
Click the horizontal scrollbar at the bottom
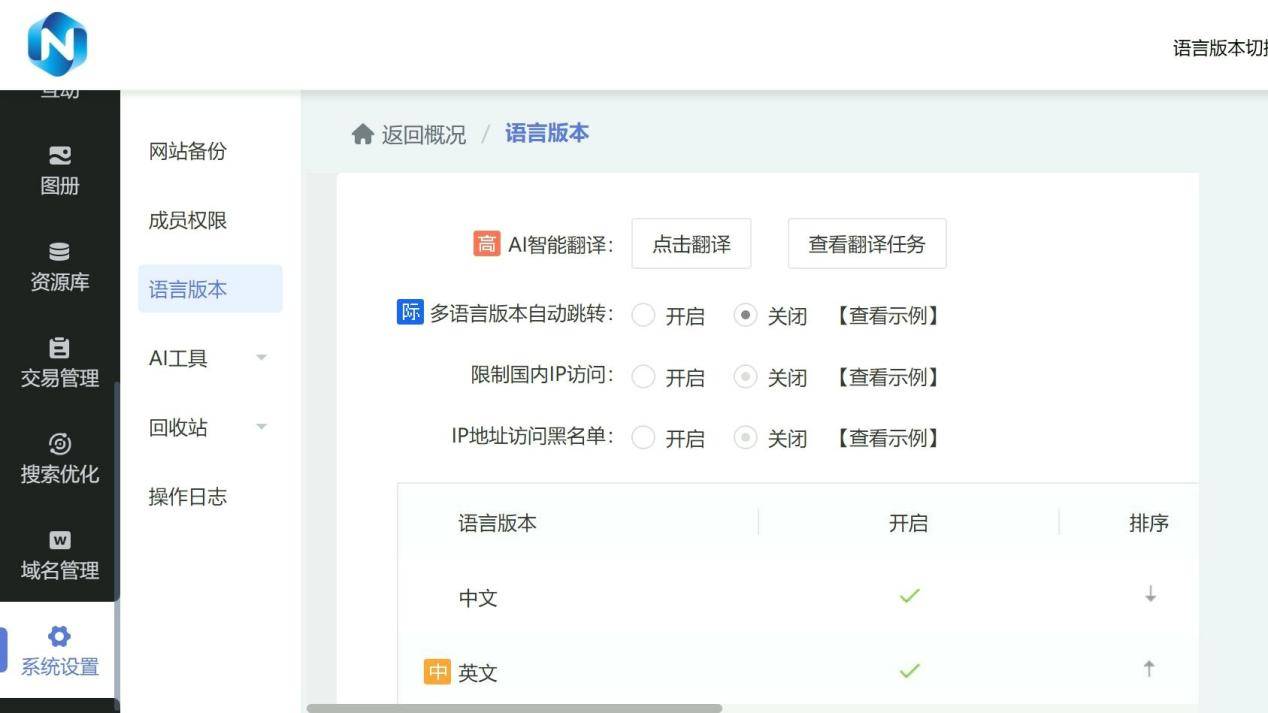pyautogui.click(x=514, y=708)
